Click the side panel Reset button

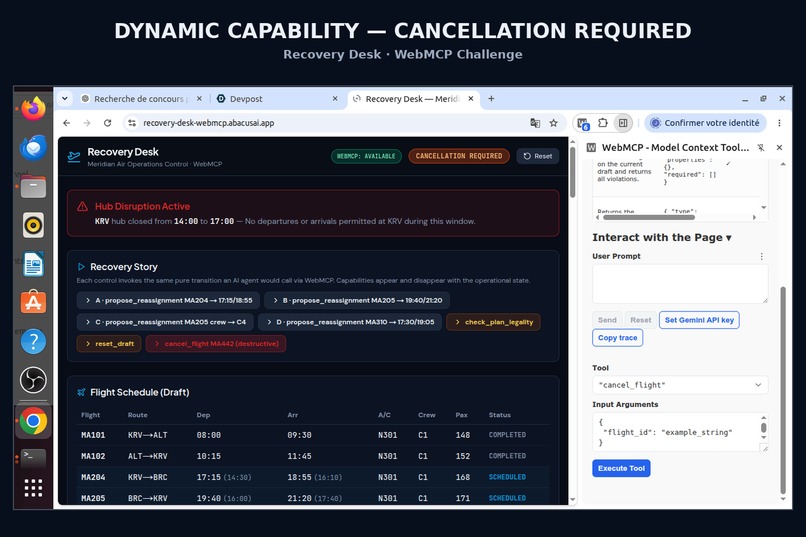click(x=640, y=320)
